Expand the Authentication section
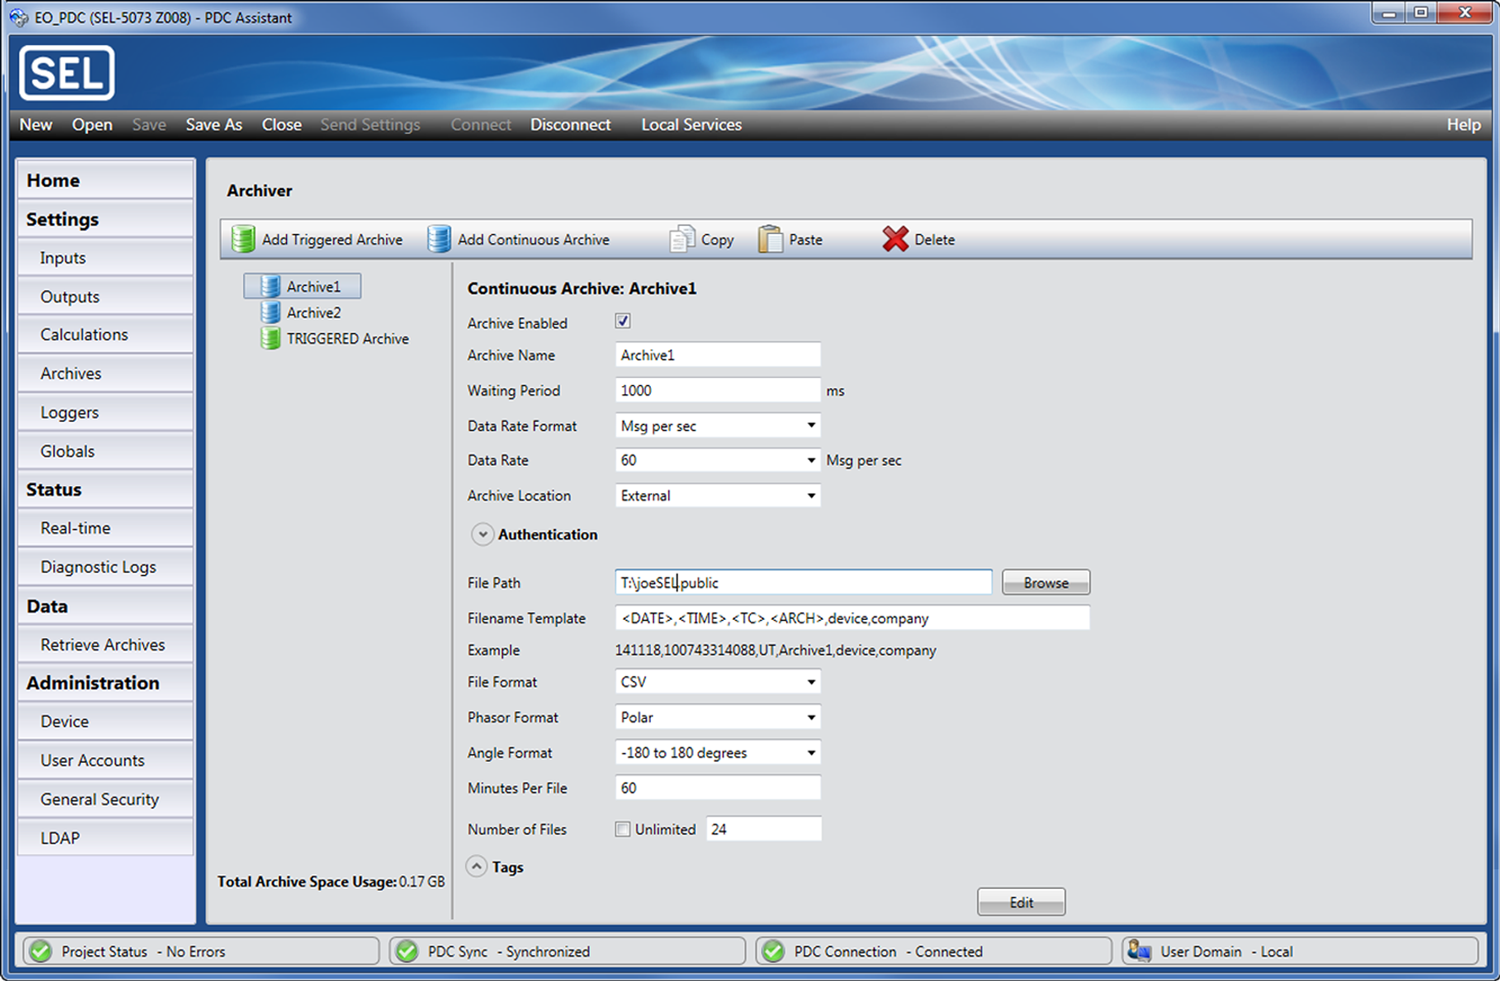This screenshot has width=1500, height=981. tap(482, 534)
